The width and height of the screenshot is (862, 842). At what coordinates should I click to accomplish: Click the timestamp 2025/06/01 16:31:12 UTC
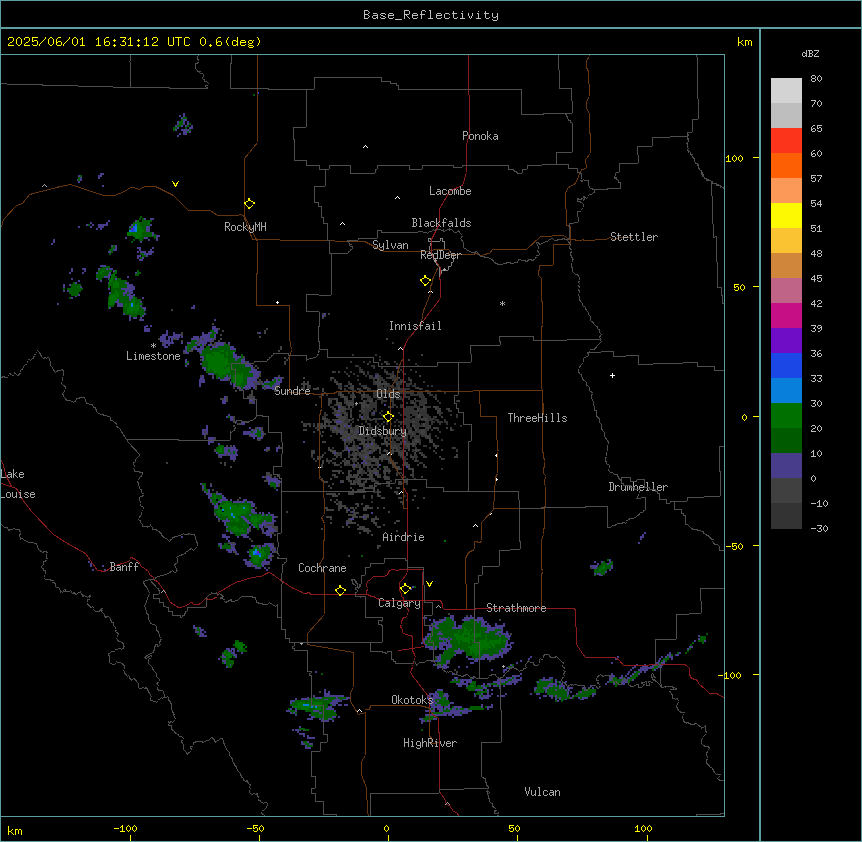(x=99, y=42)
